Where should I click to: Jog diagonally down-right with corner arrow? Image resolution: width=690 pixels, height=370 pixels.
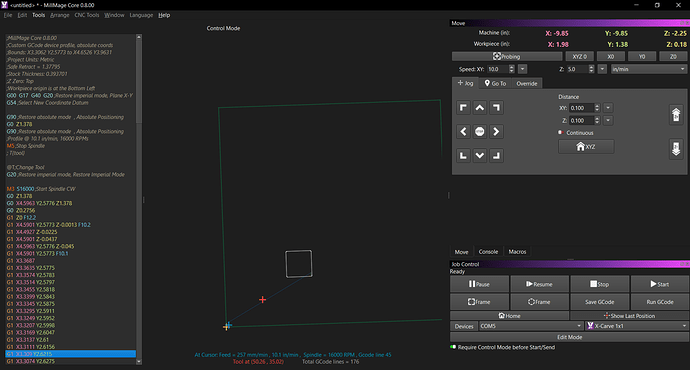[x=496, y=155]
